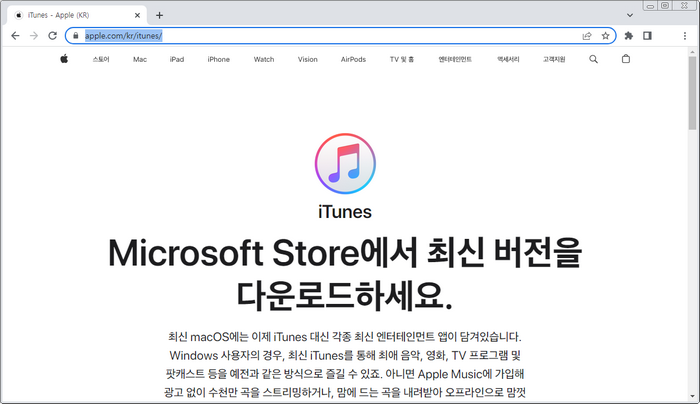The width and height of the screenshot is (700, 404).
Task: Reload the page with the refresh icon
Action: click(x=53, y=36)
